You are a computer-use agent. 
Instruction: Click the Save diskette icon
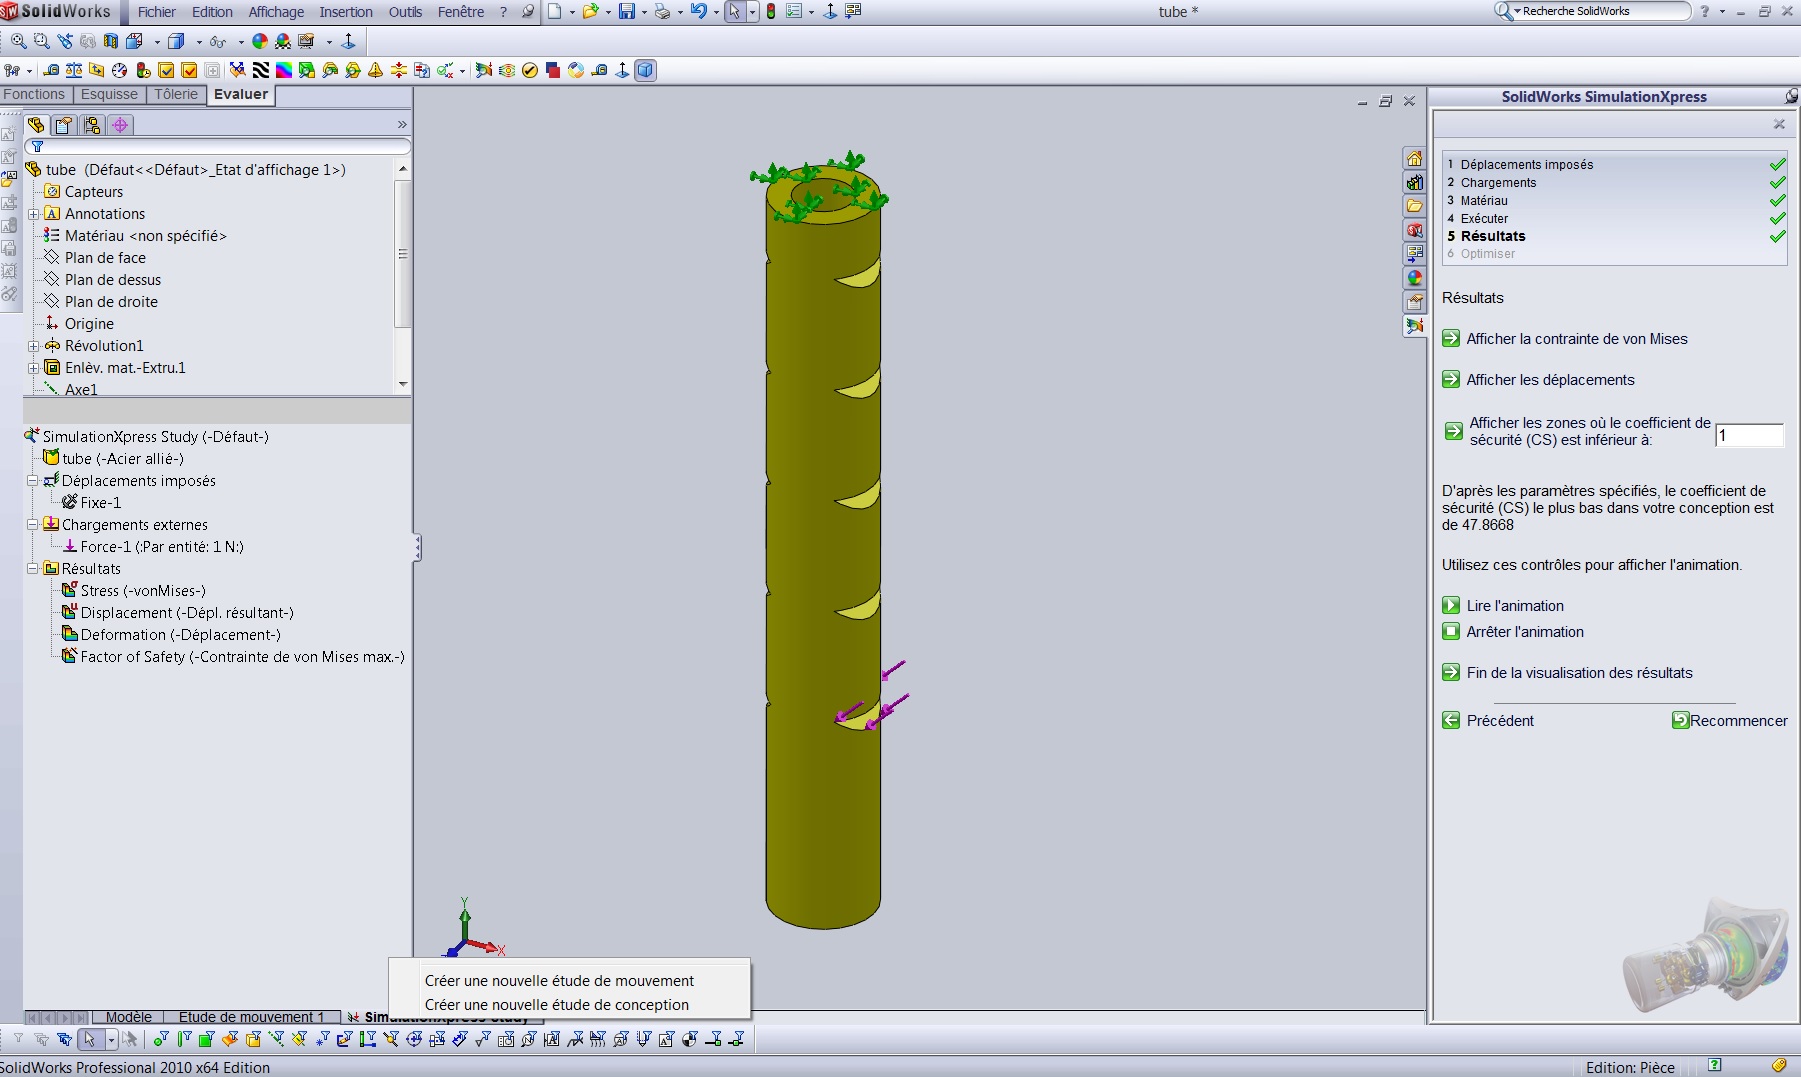point(627,12)
